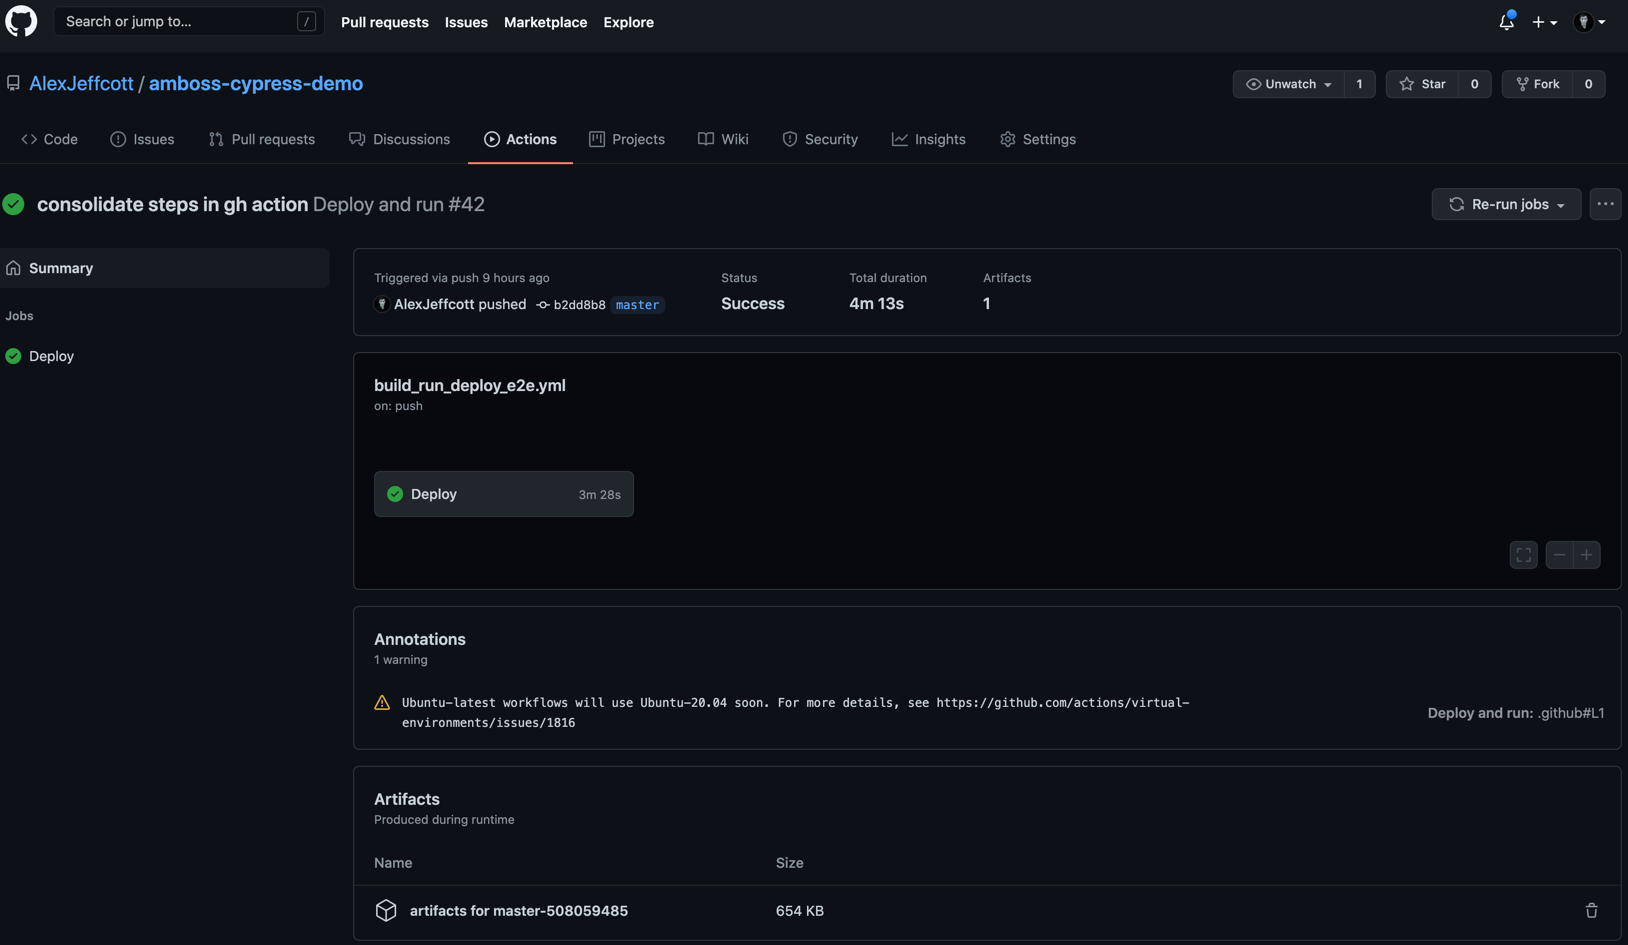Fork the repository
This screenshot has width=1628, height=945.
[1538, 84]
